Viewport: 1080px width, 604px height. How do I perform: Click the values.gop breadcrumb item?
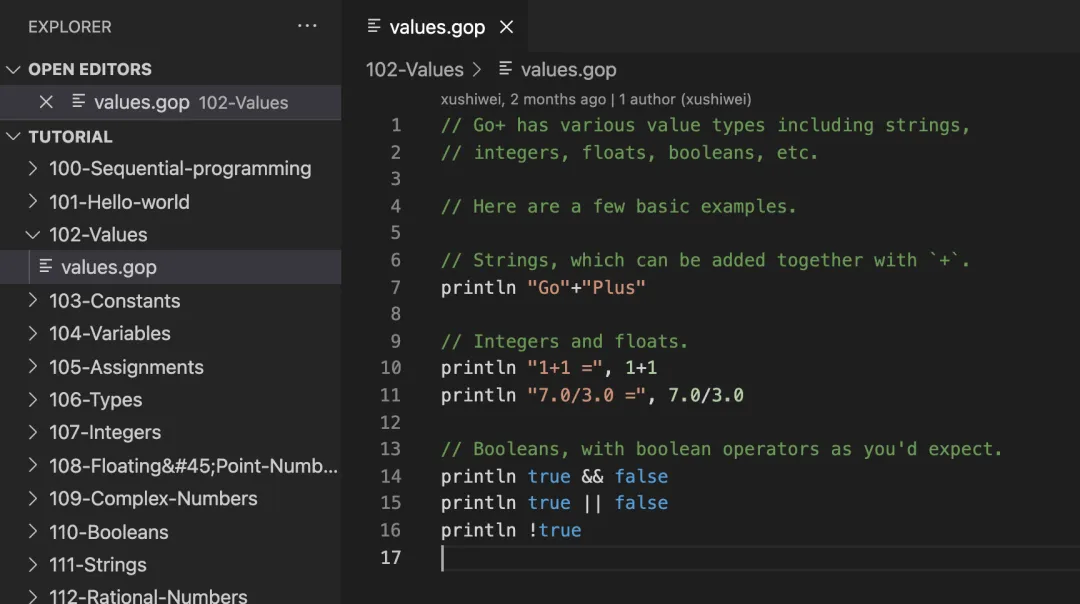click(568, 69)
